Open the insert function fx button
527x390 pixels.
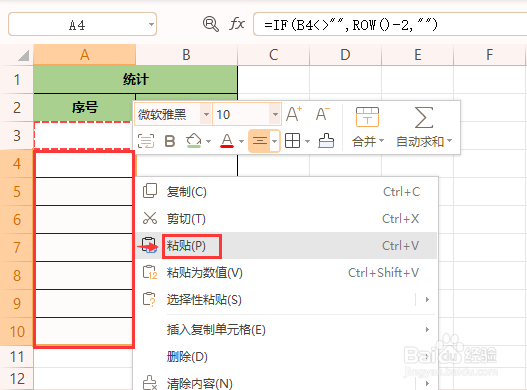pyautogui.click(x=237, y=24)
